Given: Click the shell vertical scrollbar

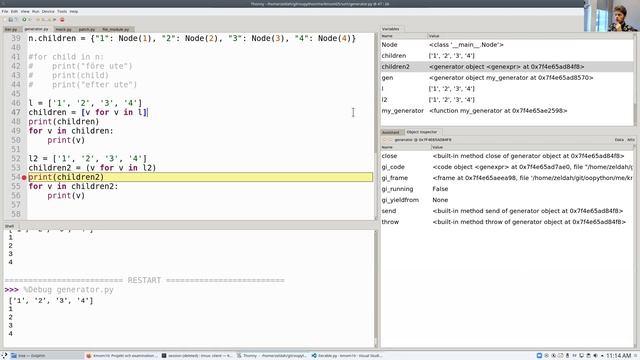Looking at the screenshot, I should 376,288.
